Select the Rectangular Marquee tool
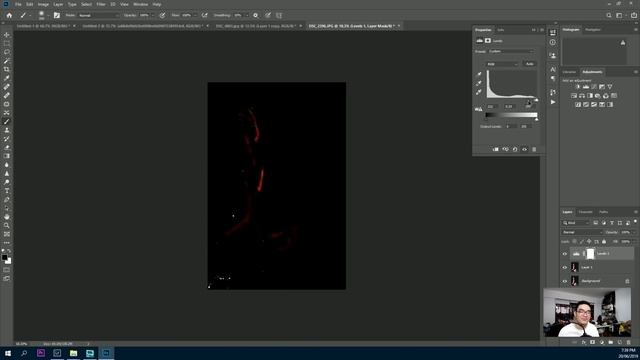This screenshot has height=360, width=640. pos(7,43)
